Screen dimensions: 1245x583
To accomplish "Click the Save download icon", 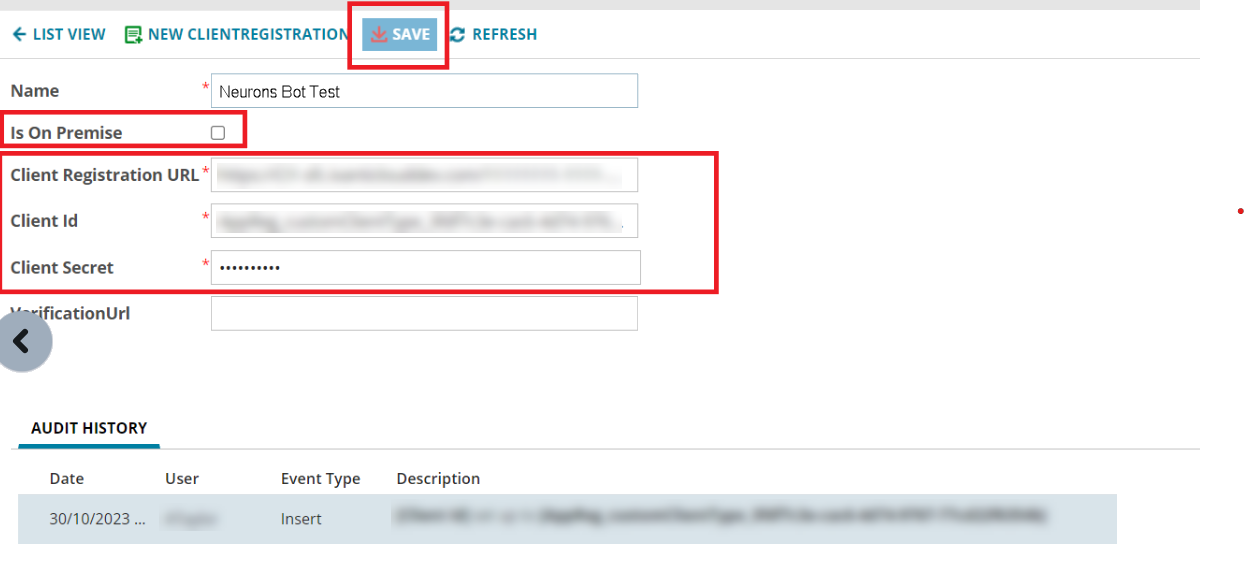I will (x=379, y=35).
